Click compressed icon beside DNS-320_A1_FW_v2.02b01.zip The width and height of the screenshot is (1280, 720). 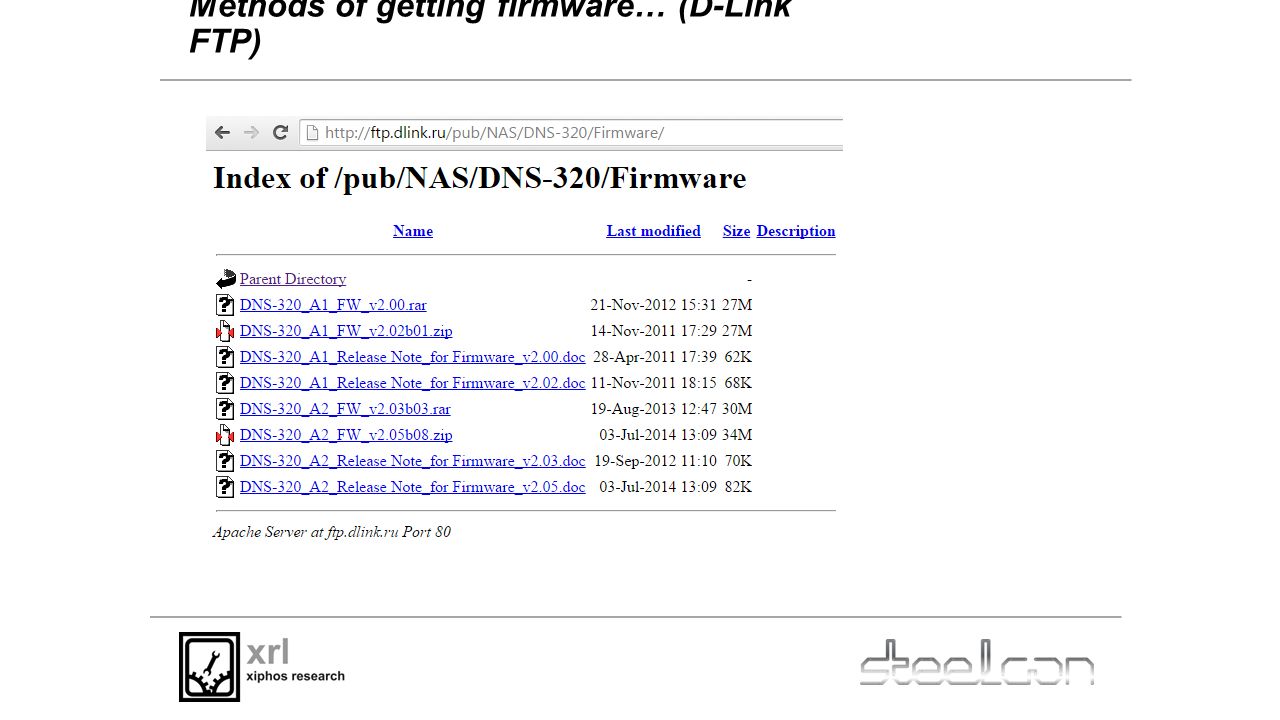(225, 331)
